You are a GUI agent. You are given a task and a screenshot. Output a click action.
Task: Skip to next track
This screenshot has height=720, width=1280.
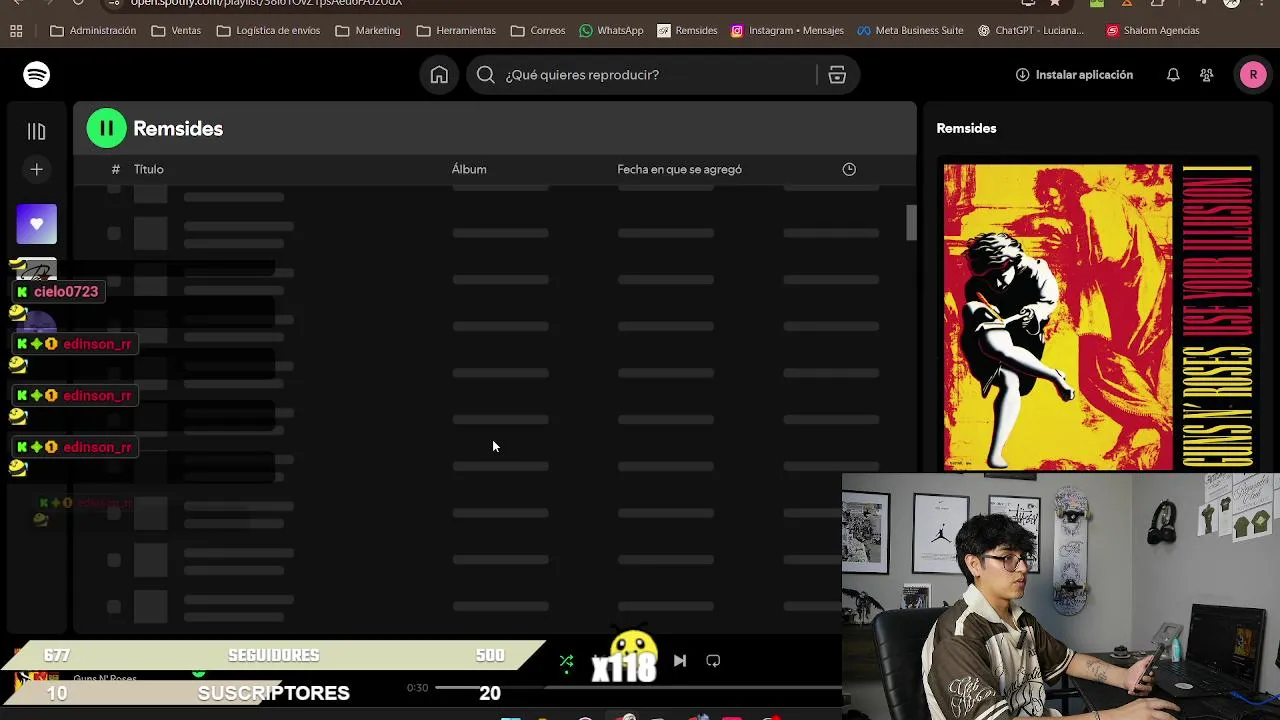click(680, 661)
